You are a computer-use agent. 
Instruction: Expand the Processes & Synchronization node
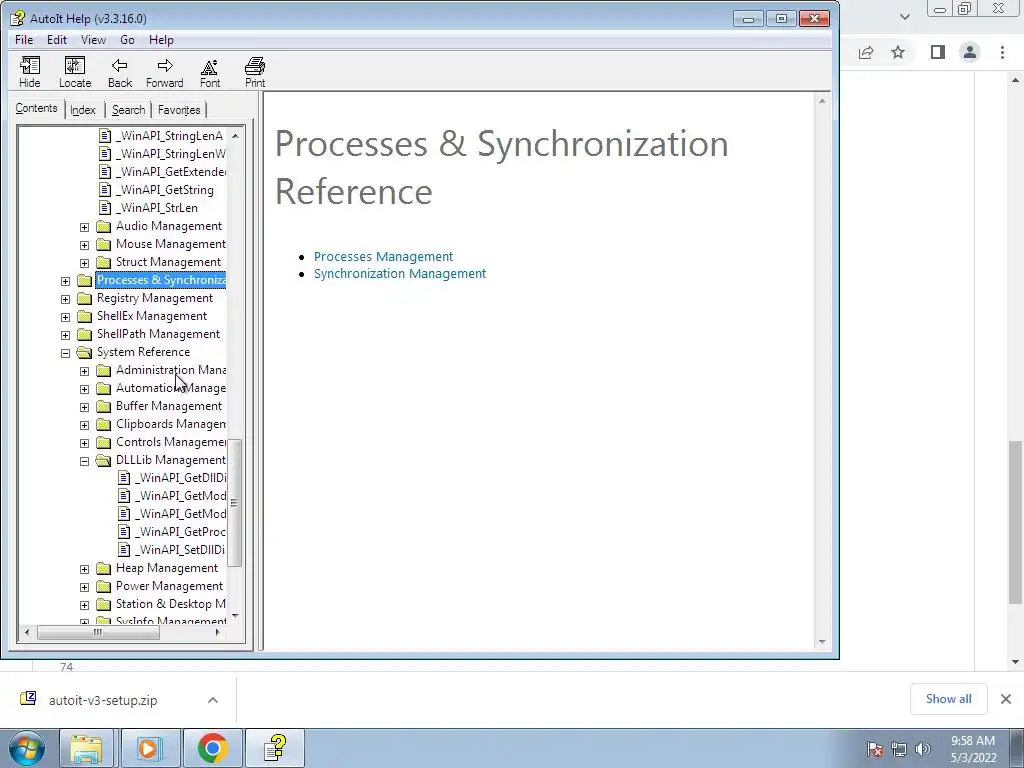click(65, 281)
